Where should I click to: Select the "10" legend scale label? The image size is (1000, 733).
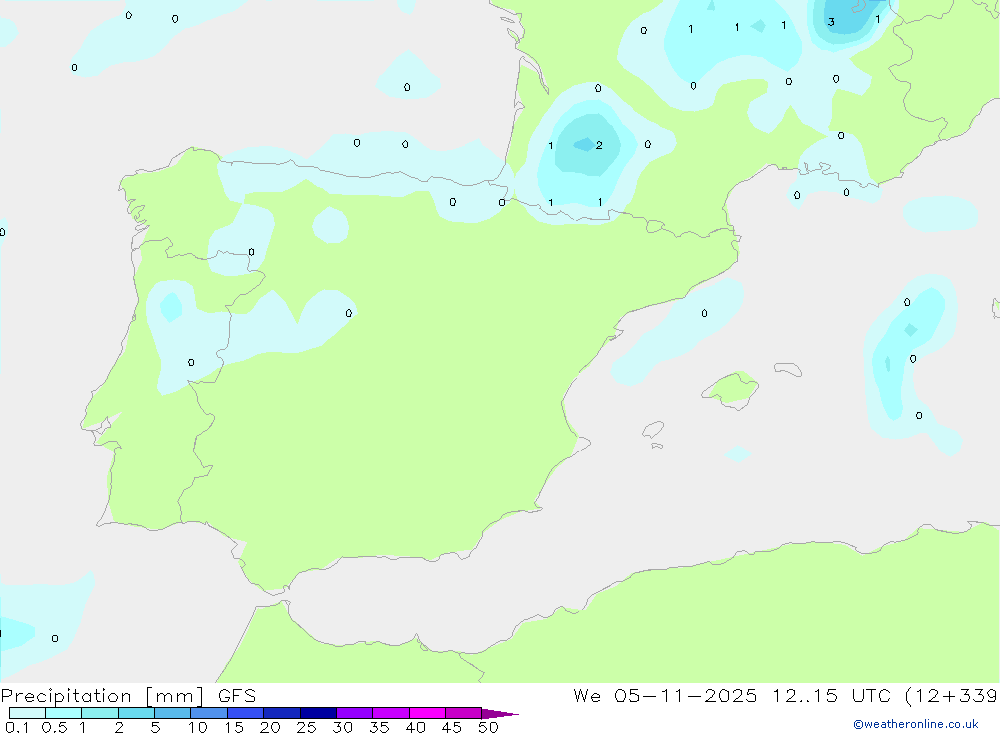198,727
